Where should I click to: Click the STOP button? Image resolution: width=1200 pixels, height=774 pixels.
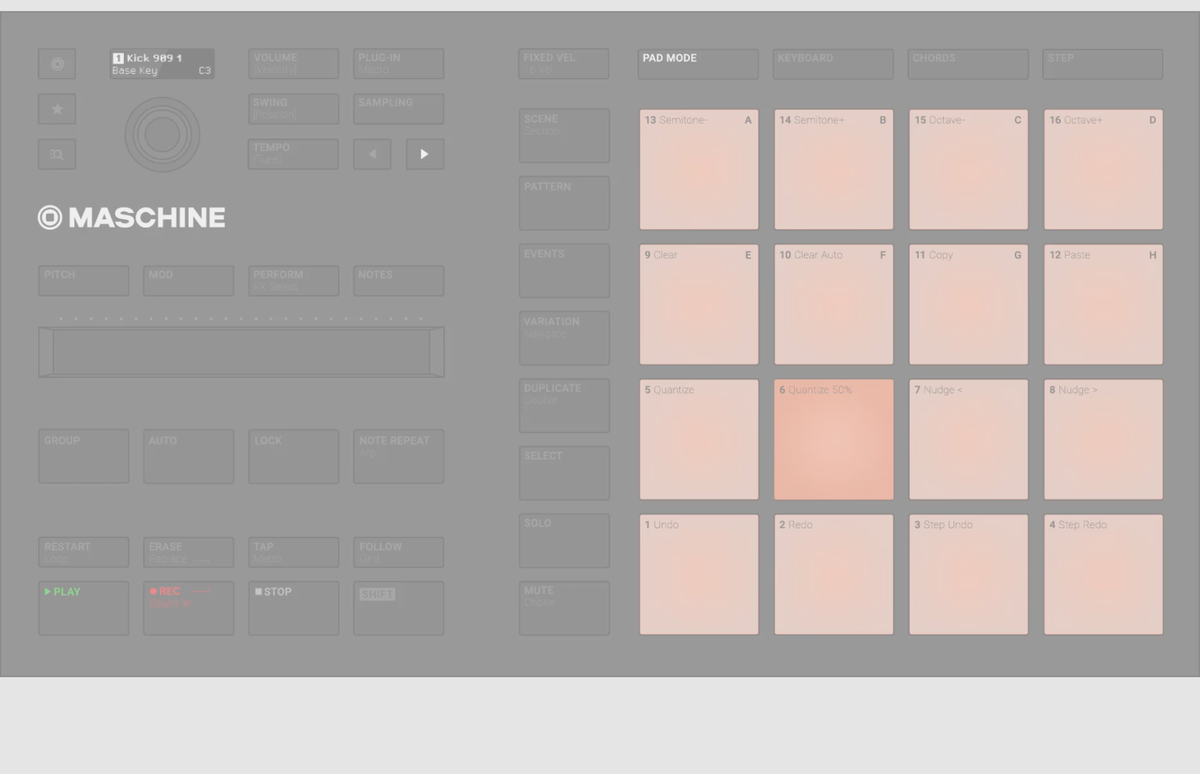coord(294,609)
